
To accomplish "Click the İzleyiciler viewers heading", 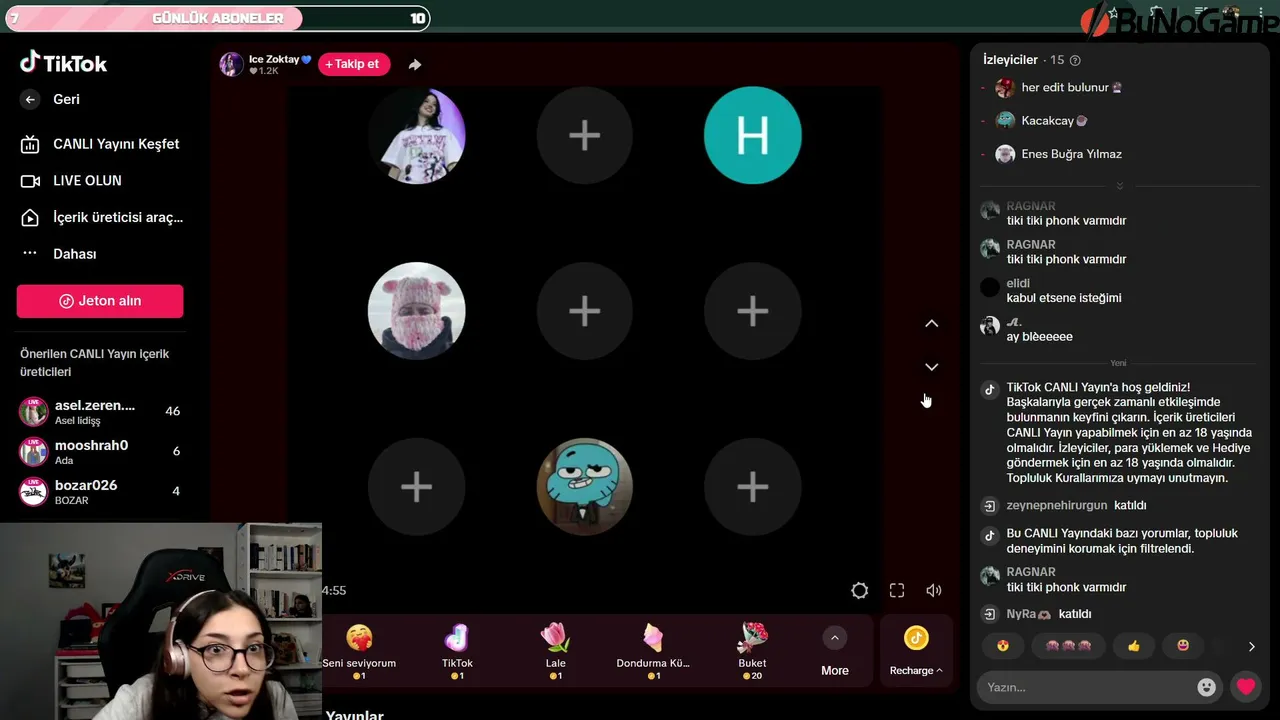I will tap(1010, 60).
